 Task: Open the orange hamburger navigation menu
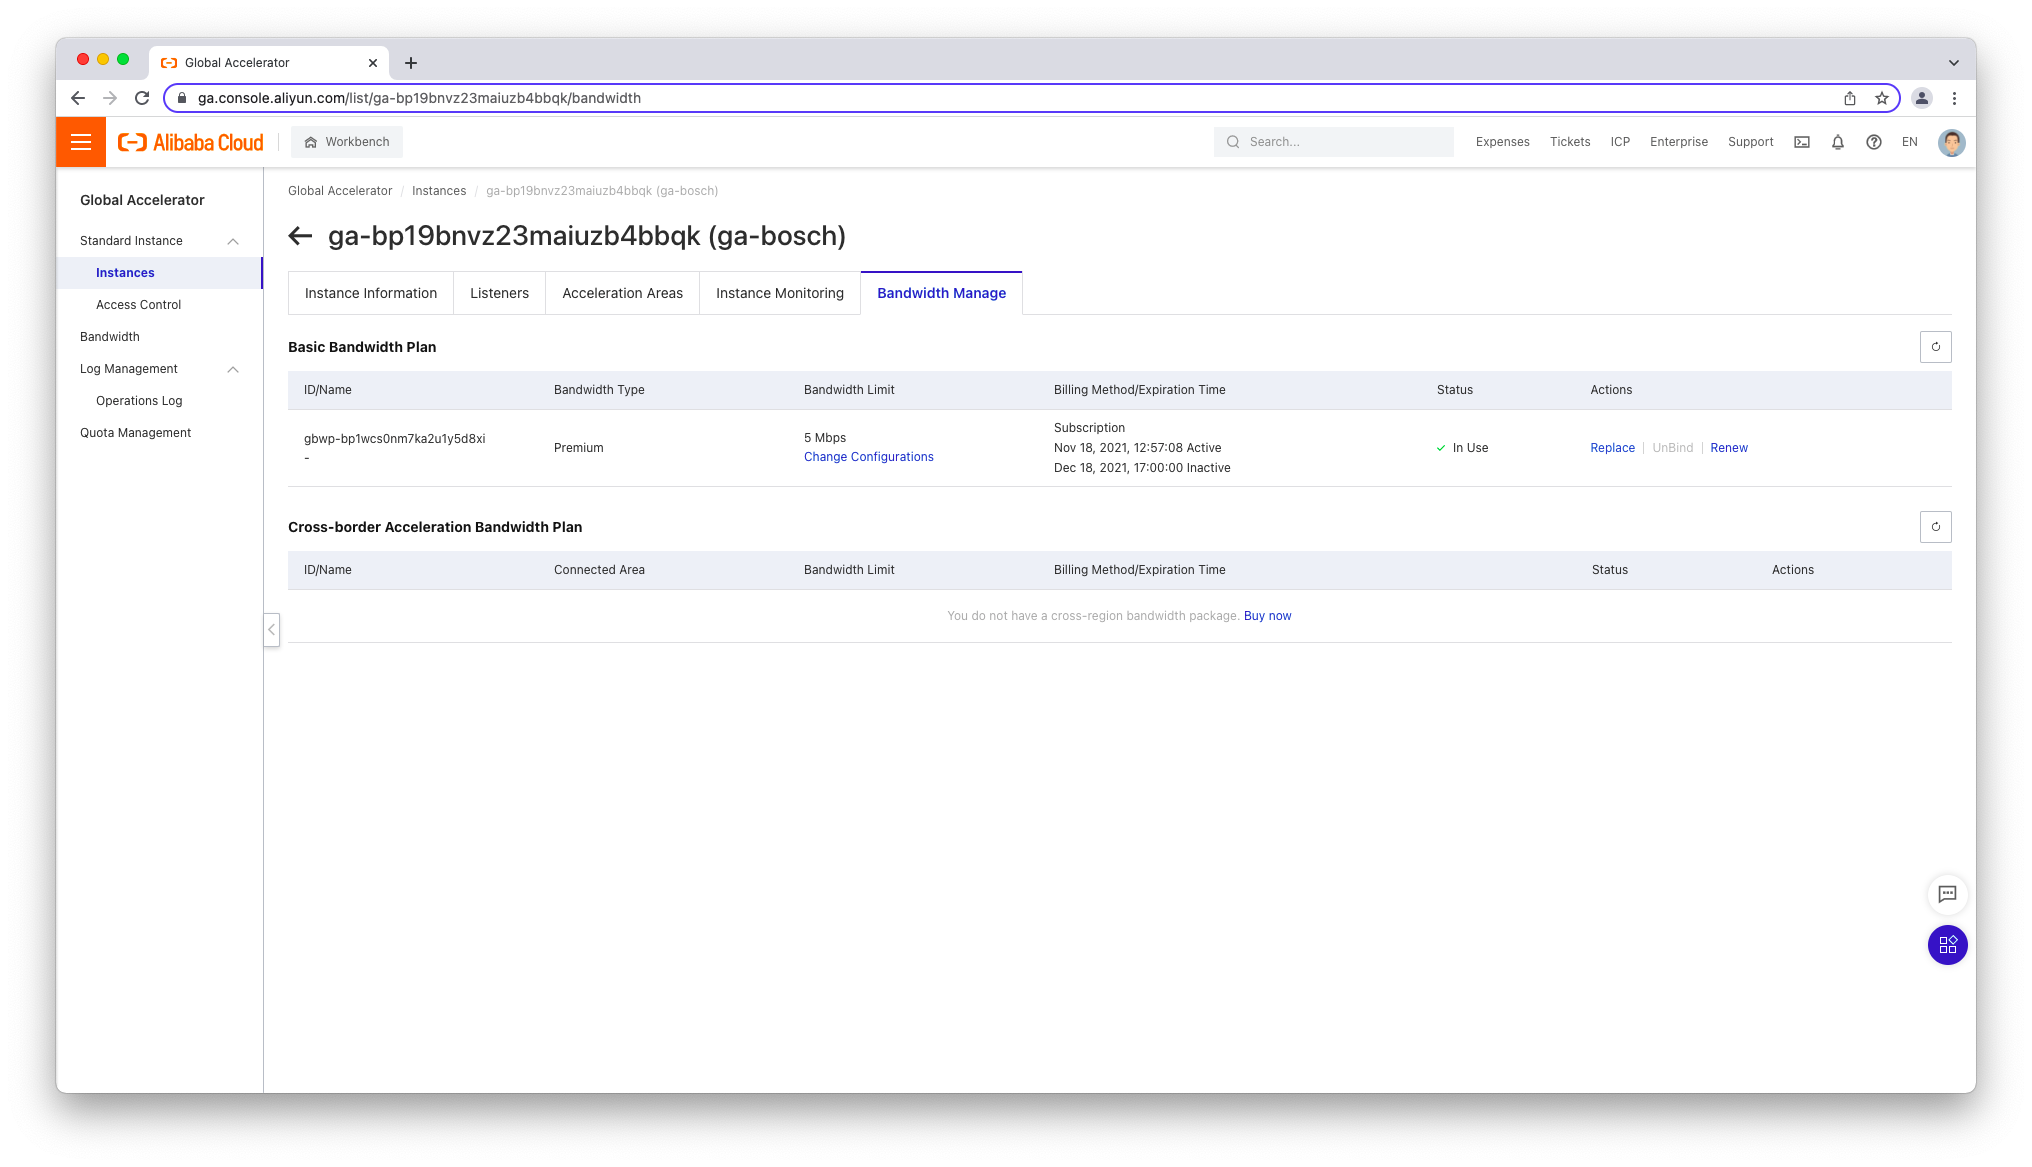(81, 142)
